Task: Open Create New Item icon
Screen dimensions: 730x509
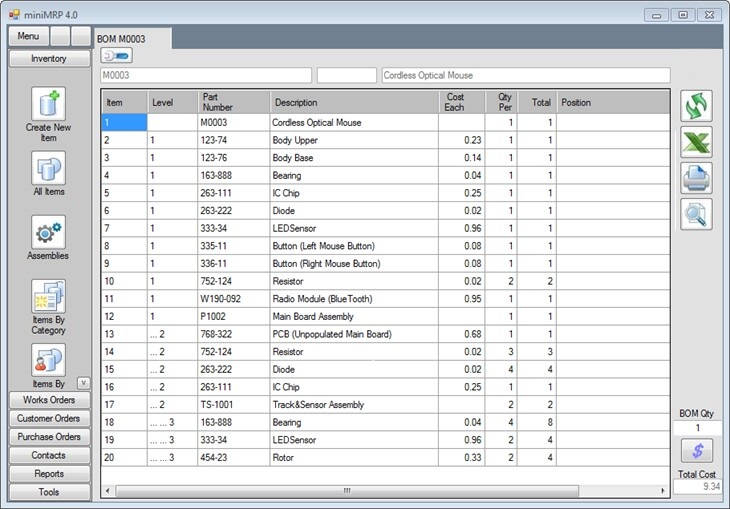Action: [x=48, y=105]
